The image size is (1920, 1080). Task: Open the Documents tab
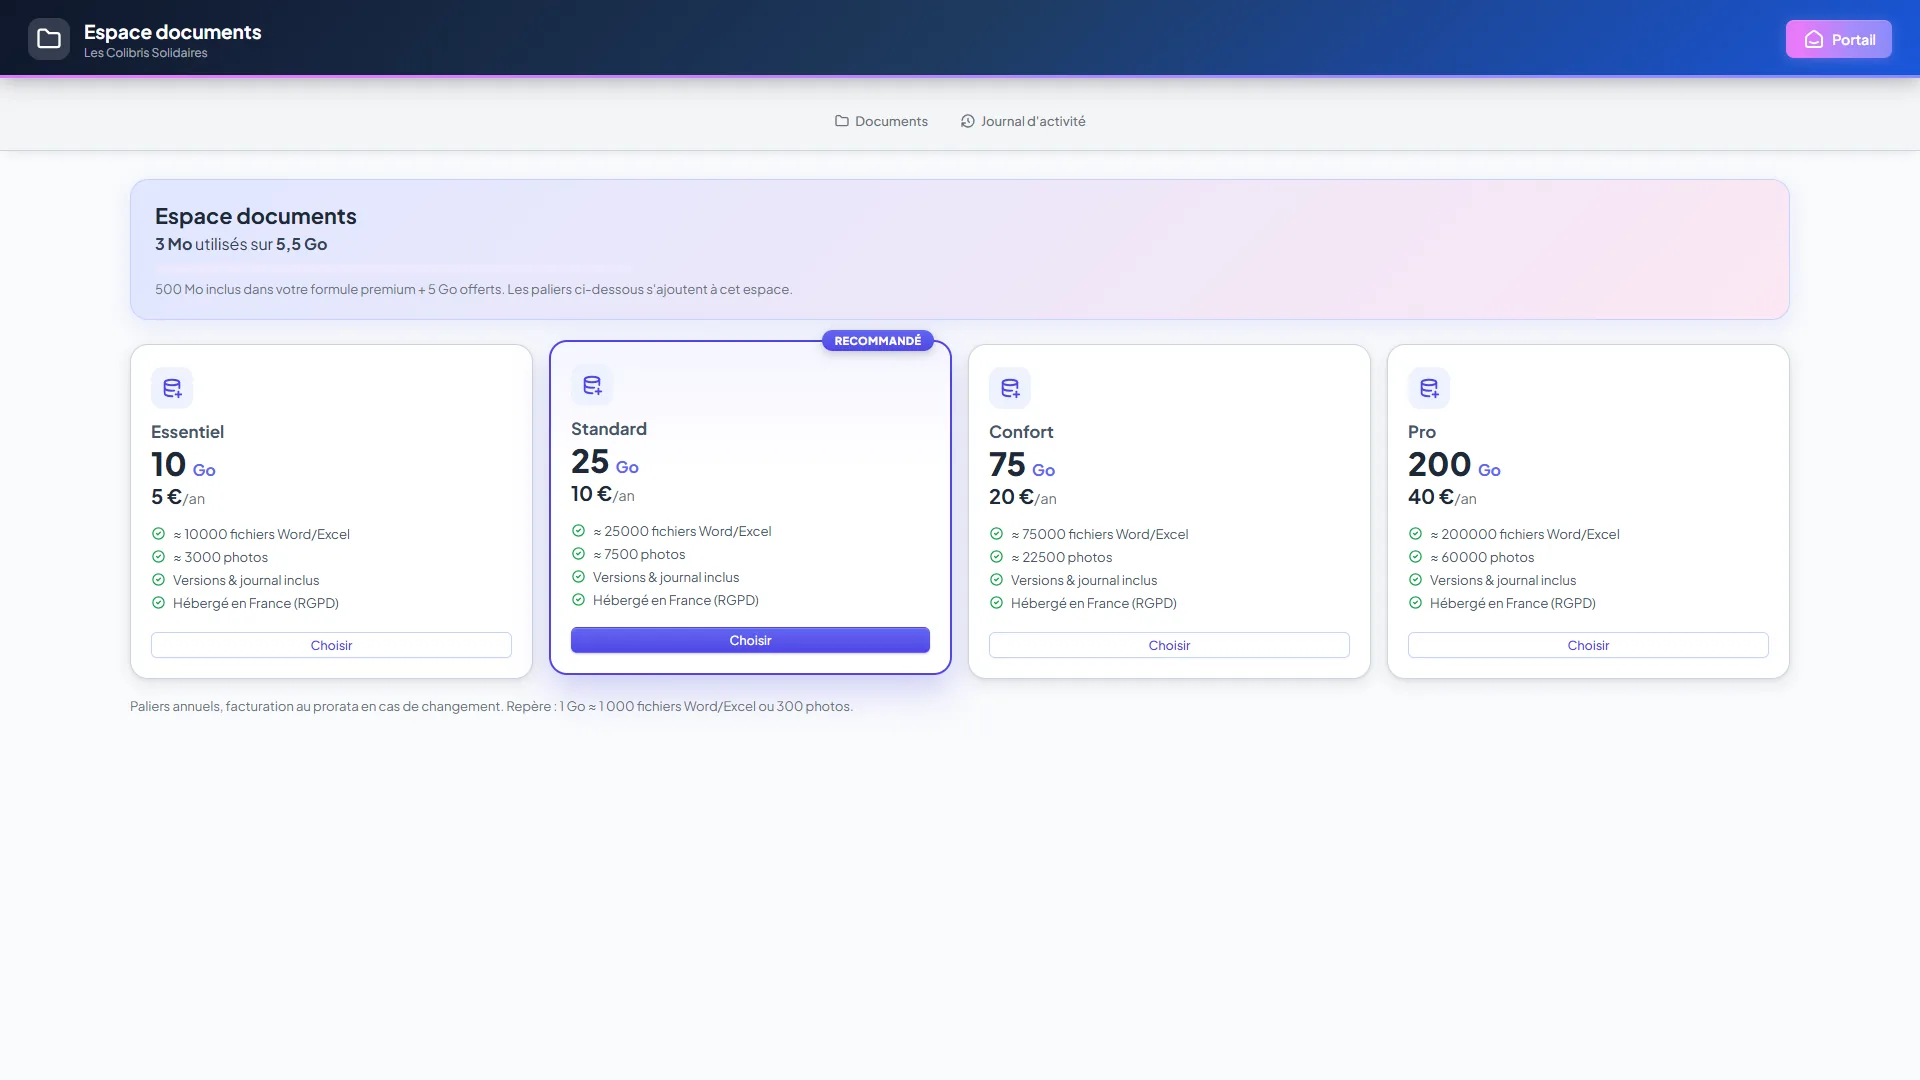881,121
